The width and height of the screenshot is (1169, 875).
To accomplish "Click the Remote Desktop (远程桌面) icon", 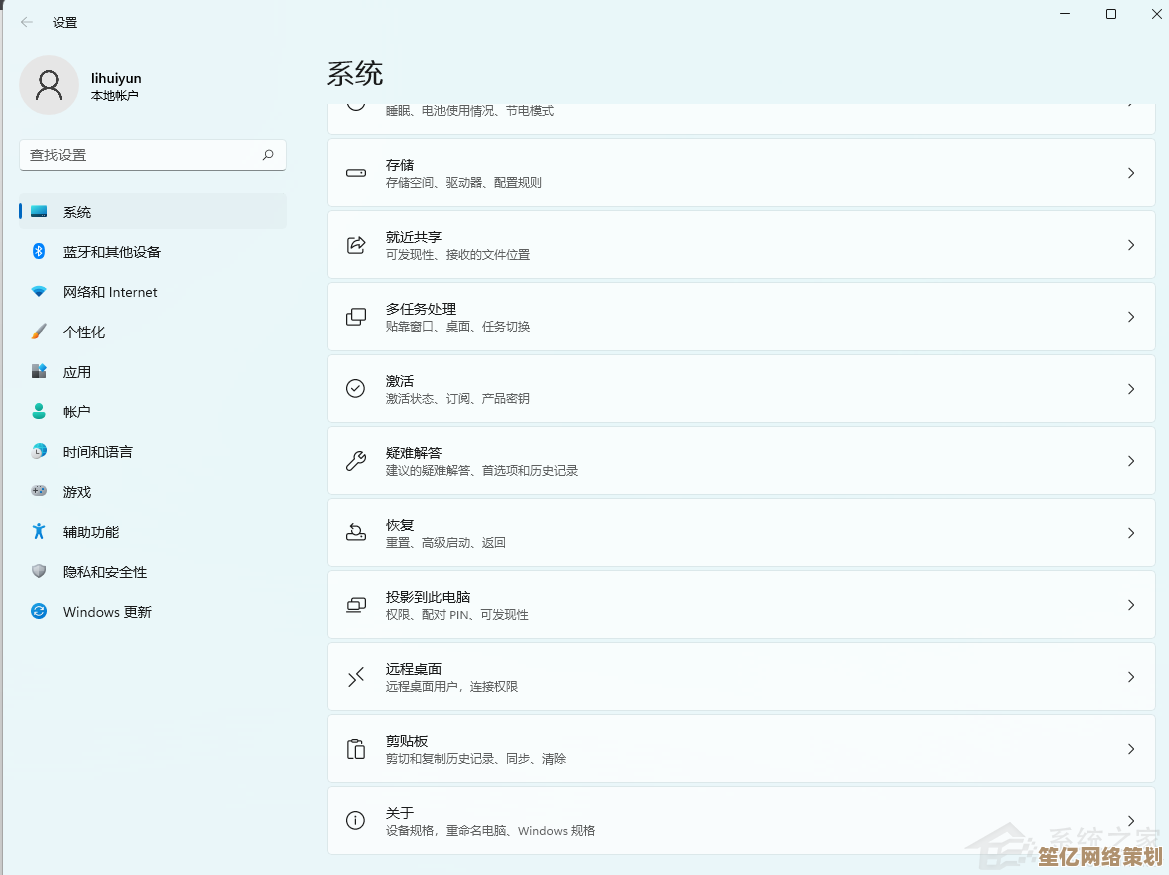I will pyautogui.click(x=356, y=677).
